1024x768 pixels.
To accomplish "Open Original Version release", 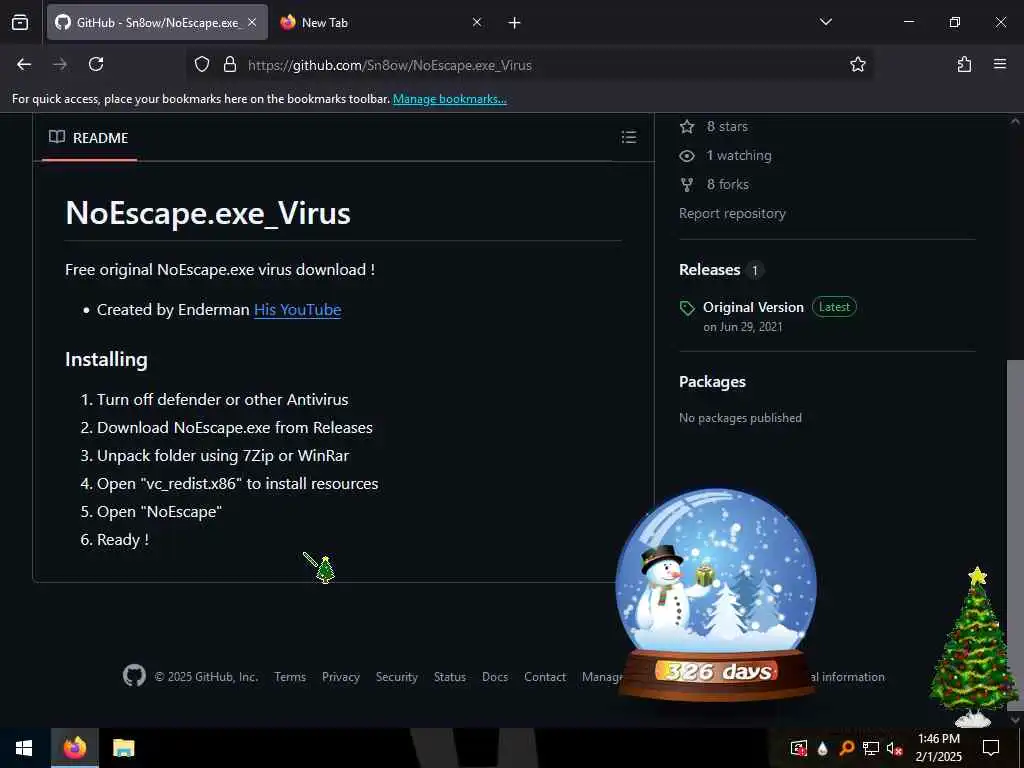I will point(753,307).
